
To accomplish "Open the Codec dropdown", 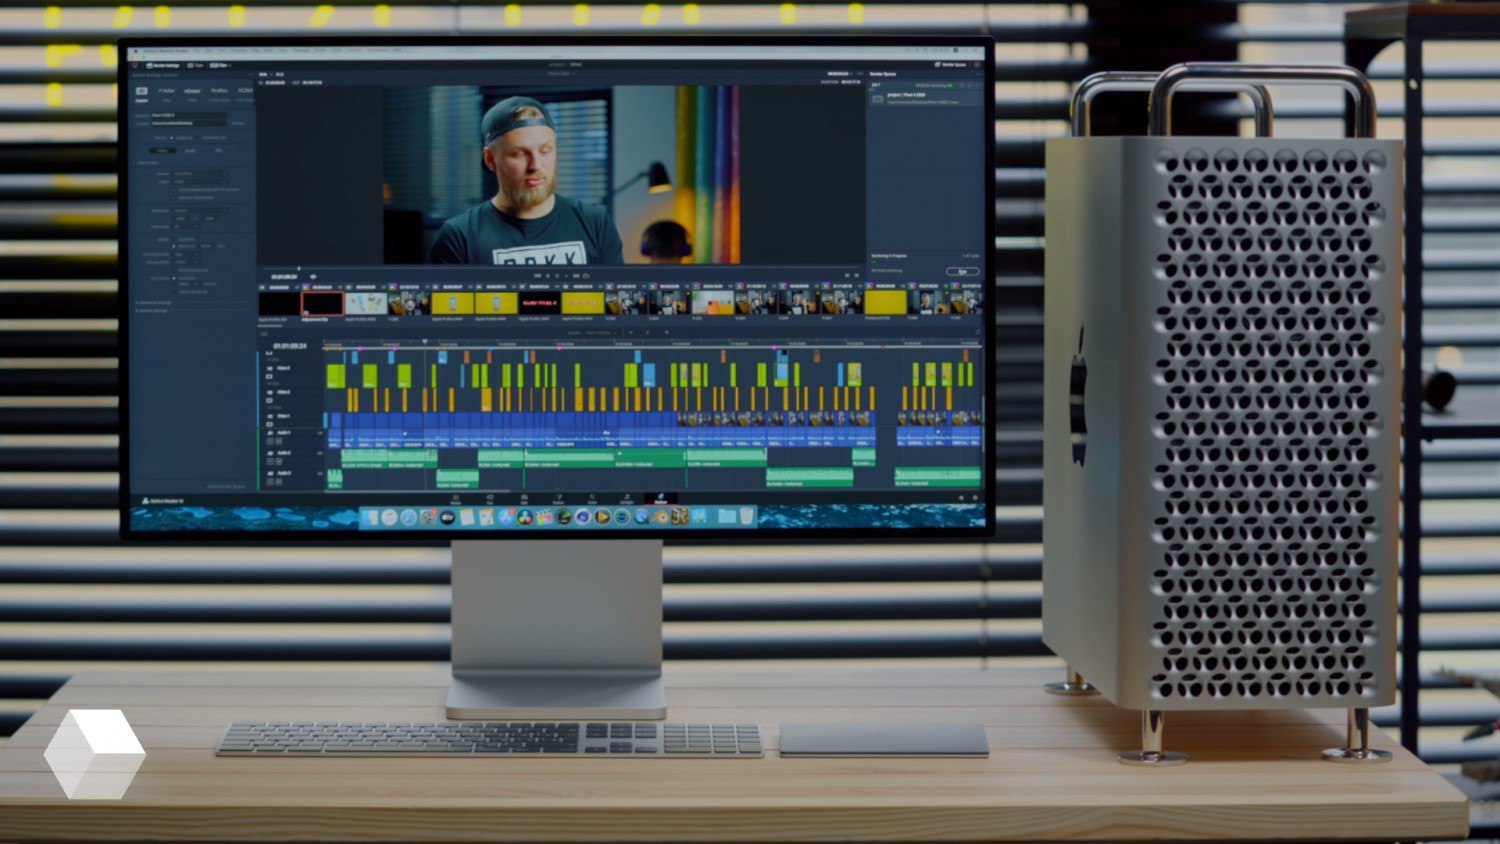I will point(200,182).
